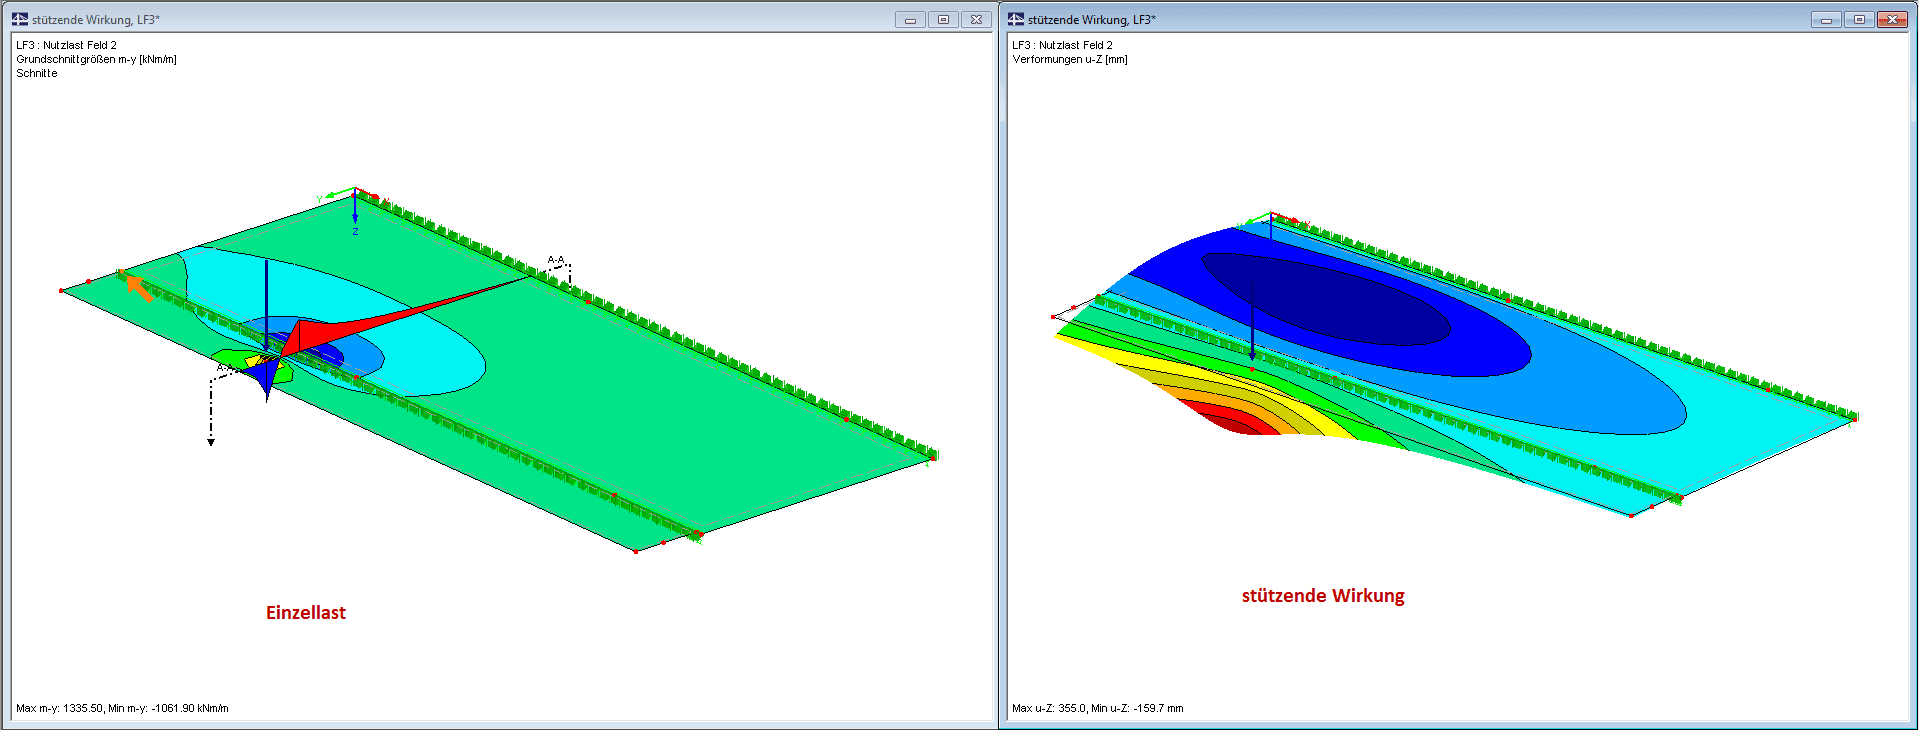Screen dimensions: 1920x730
Task: Click the left window title 'stützende Wirkung, LF3*'
Action: coord(96,20)
